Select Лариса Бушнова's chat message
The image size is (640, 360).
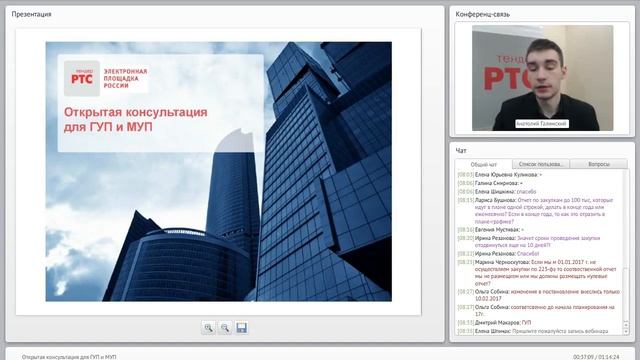point(539,211)
